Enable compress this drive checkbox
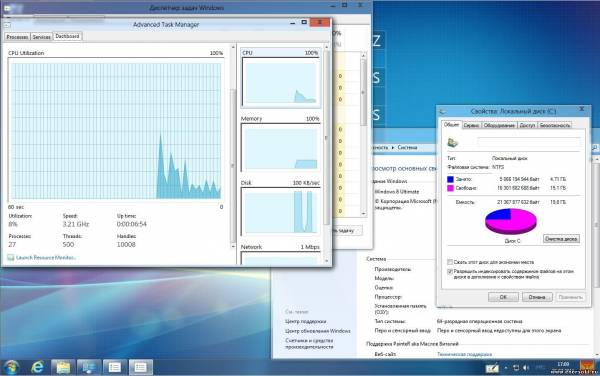600x376 pixels. click(450, 262)
